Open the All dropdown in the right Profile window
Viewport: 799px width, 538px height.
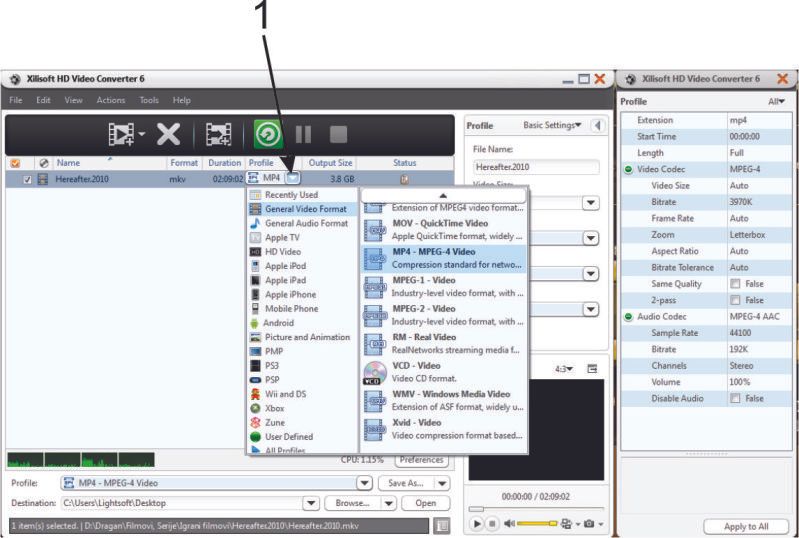[776, 101]
